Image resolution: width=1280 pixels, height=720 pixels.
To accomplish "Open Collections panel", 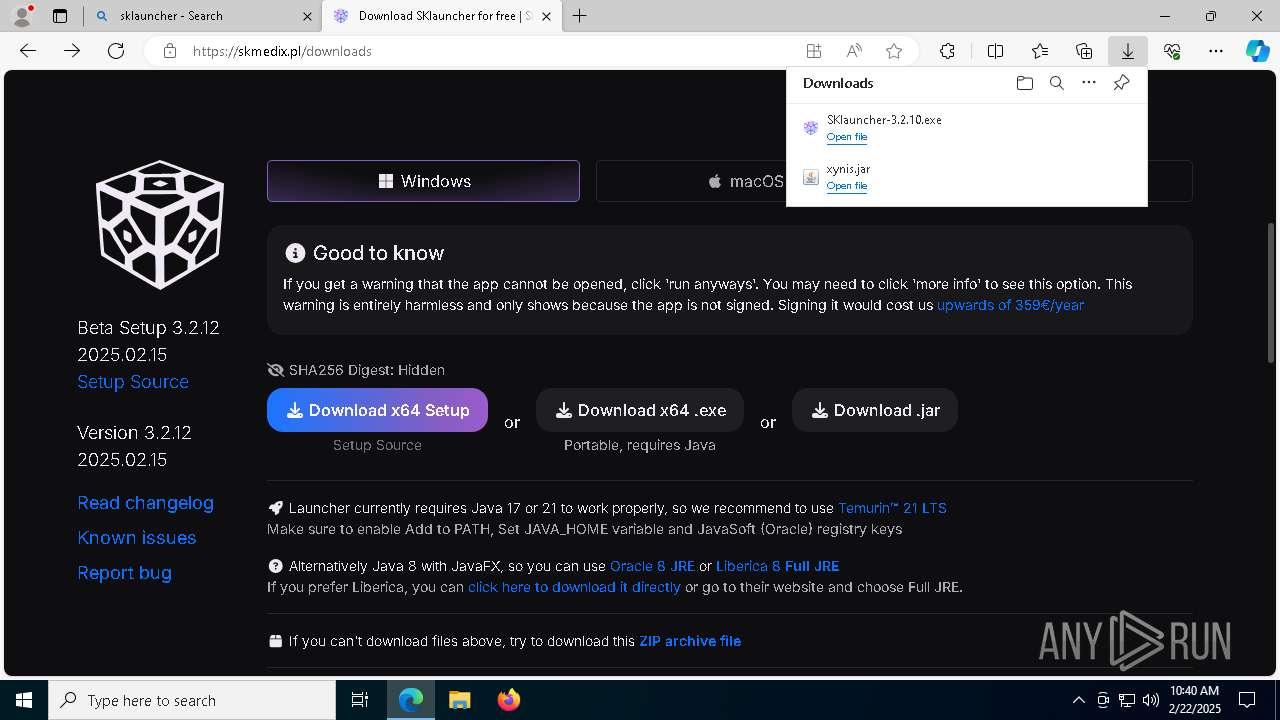I will tap(1084, 51).
